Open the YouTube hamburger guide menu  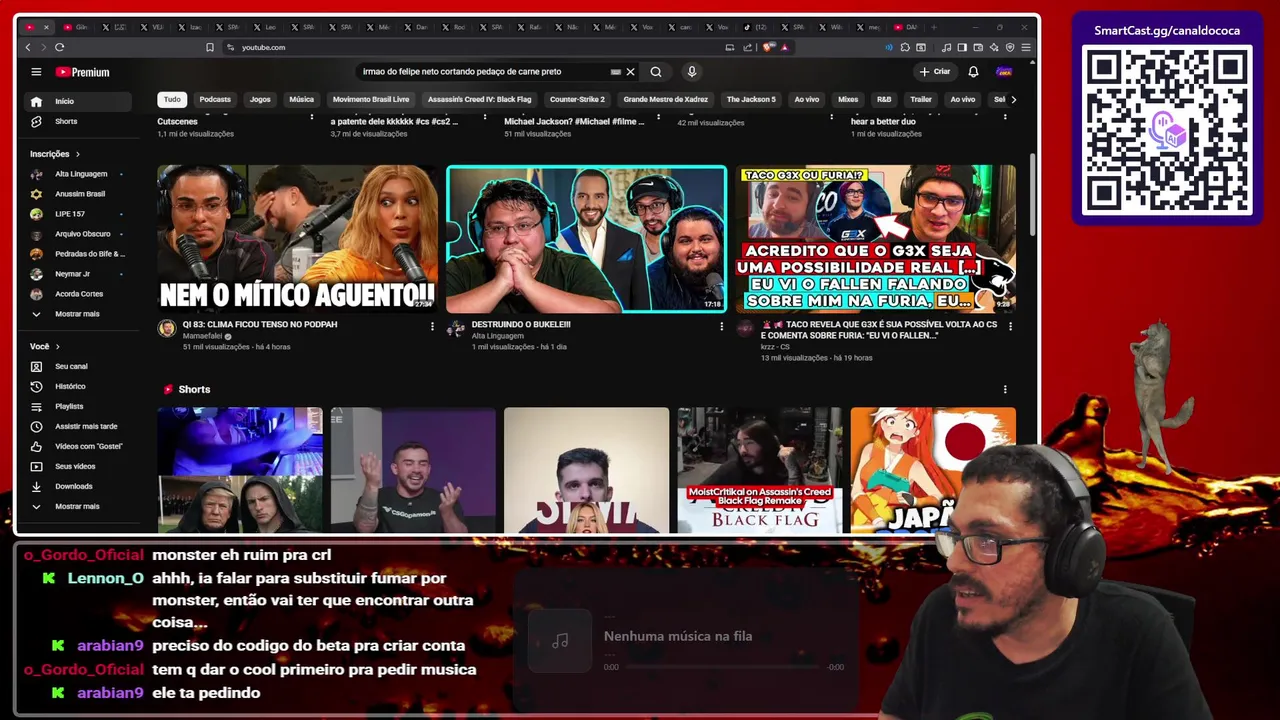pyautogui.click(x=36, y=72)
